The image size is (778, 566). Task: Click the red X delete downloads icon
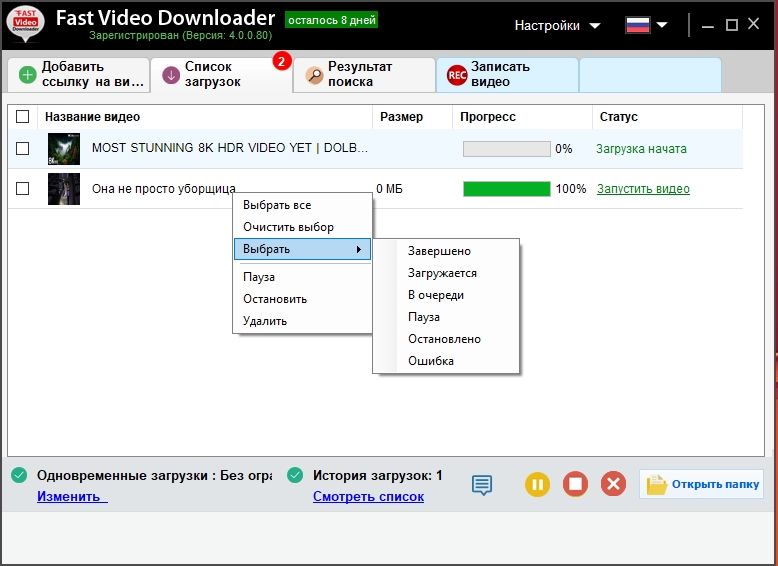pos(613,484)
